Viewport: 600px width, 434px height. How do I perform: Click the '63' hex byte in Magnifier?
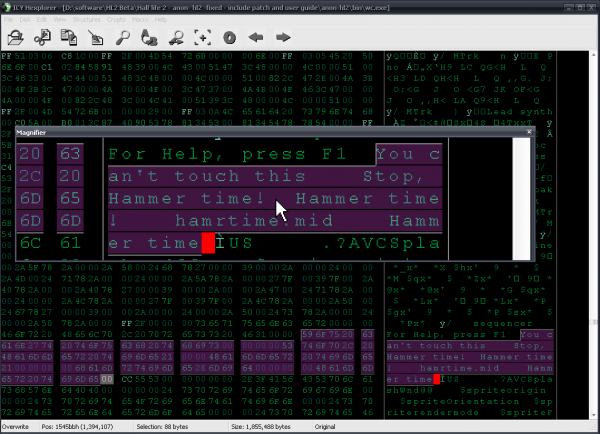(70, 154)
